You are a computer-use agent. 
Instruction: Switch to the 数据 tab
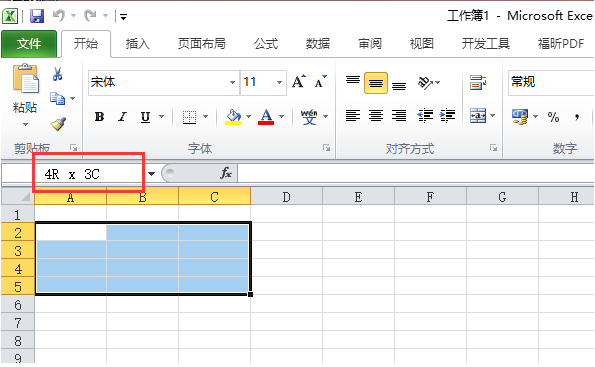coord(318,44)
